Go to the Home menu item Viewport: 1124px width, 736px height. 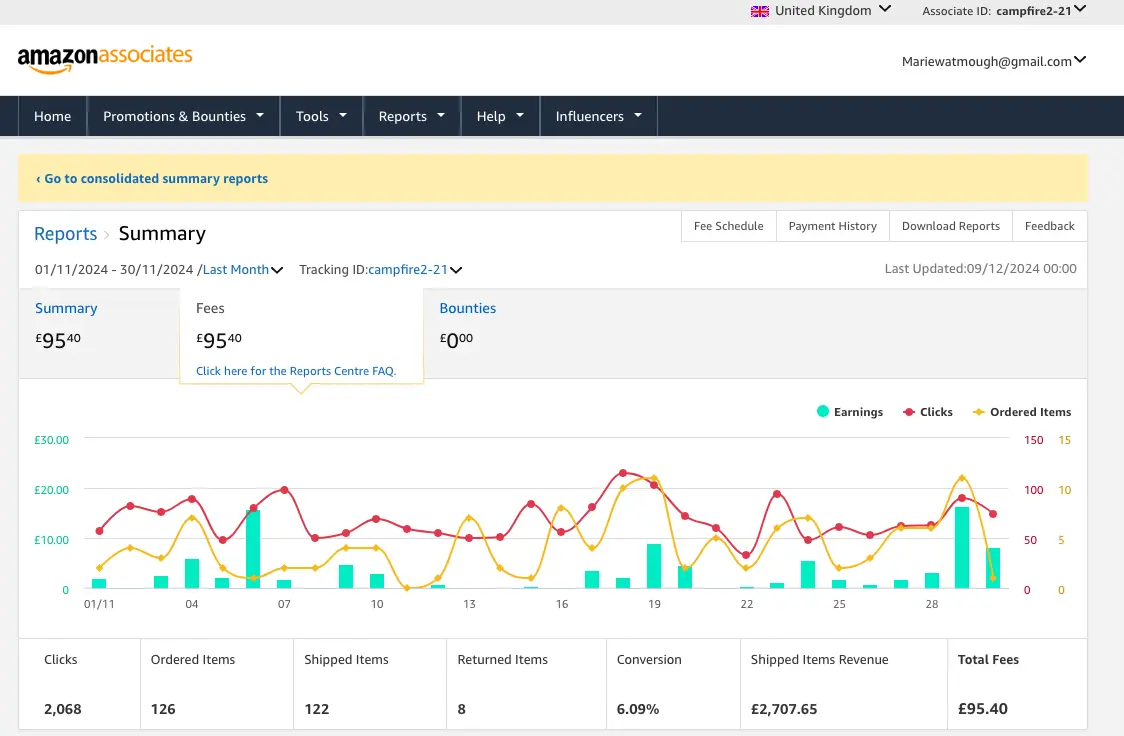coord(52,116)
